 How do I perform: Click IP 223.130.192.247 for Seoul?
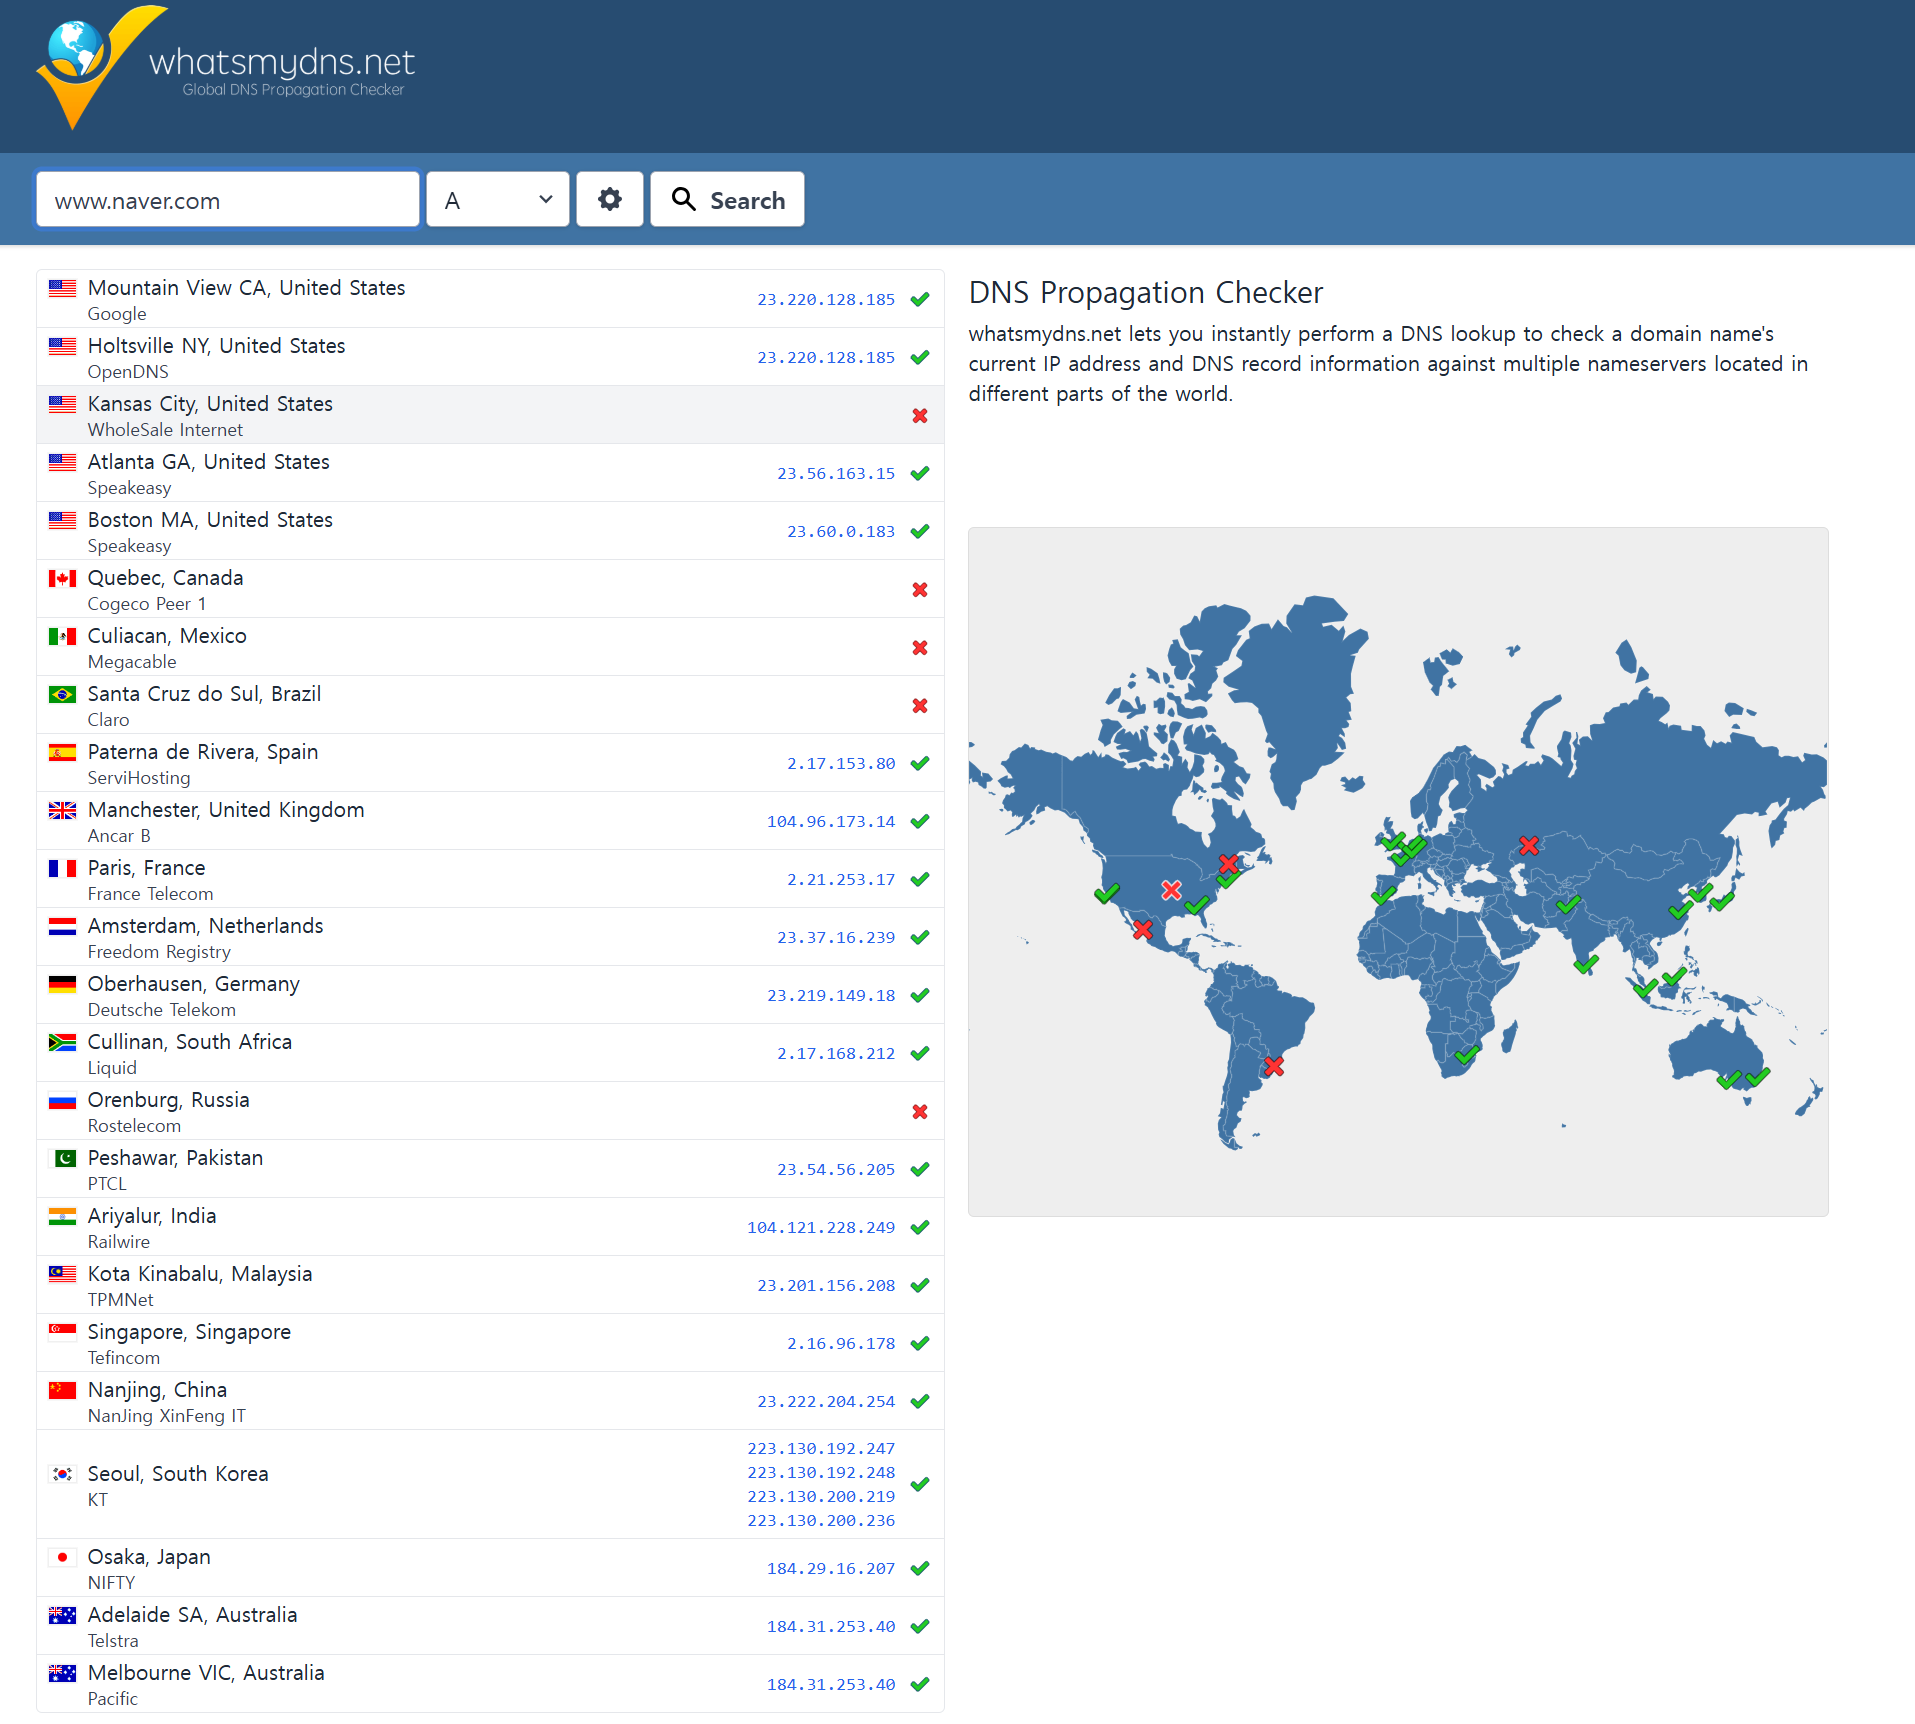[x=821, y=1448]
